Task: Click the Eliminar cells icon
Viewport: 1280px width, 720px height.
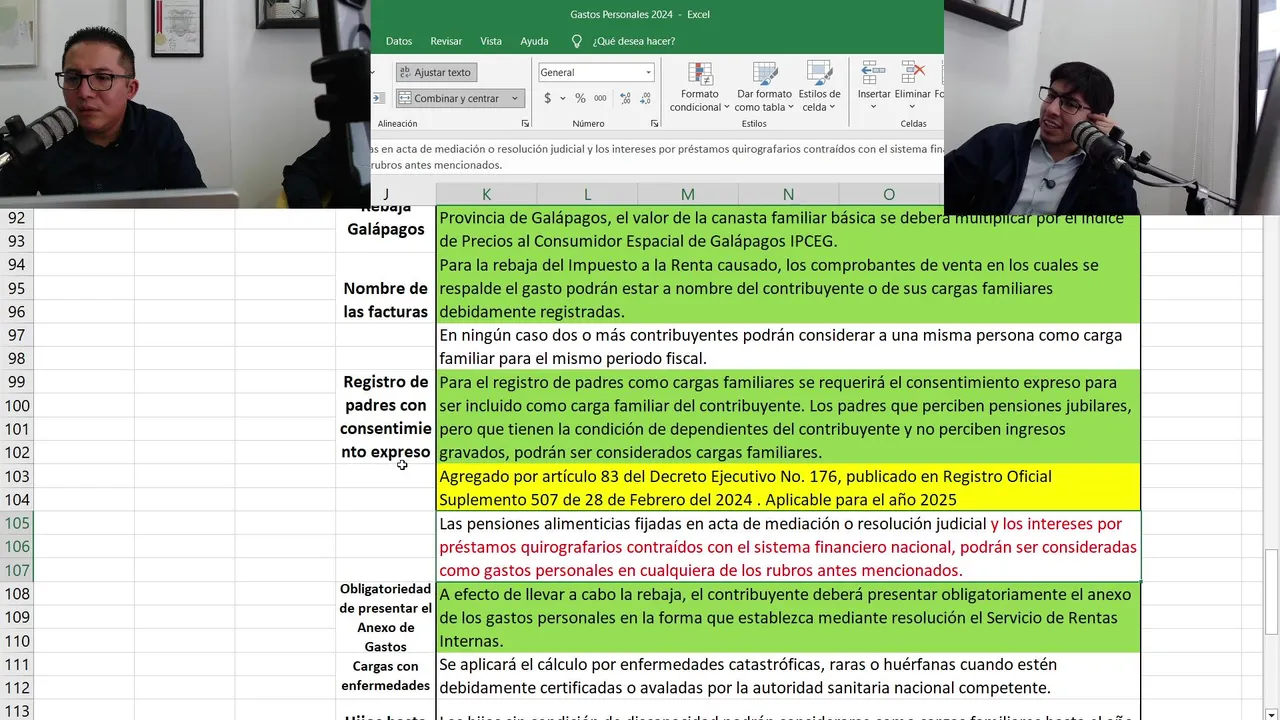Action: click(912, 73)
